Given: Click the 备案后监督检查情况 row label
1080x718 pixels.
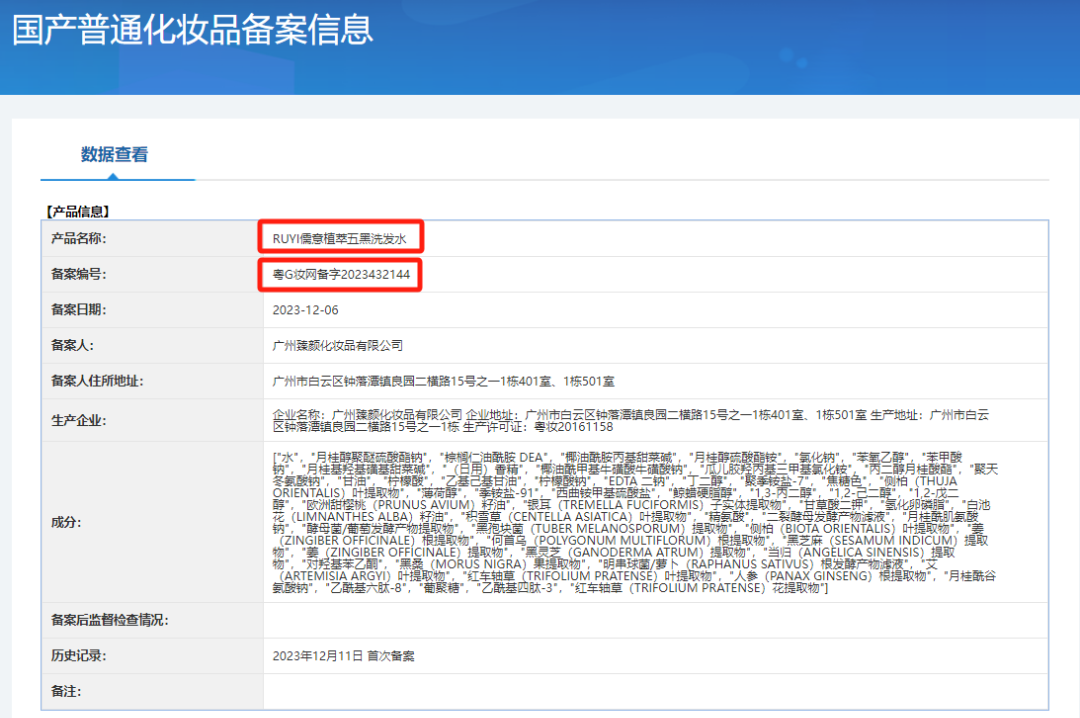Looking at the screenshot, I should click(x=109, y=620).
